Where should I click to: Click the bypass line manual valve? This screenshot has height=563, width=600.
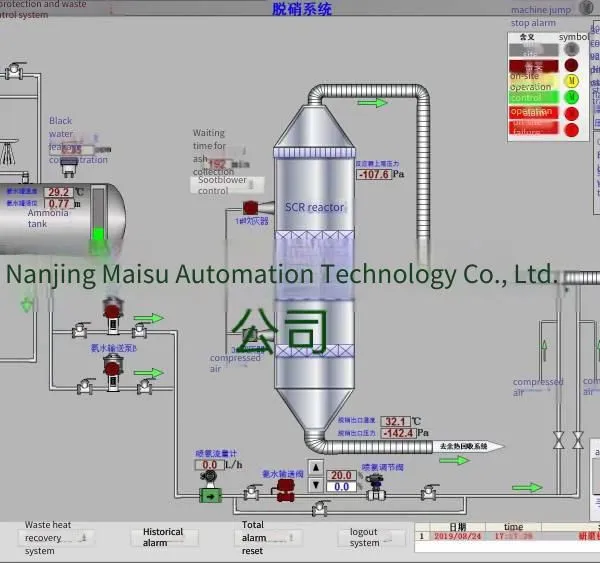click(x=320, y=508)
